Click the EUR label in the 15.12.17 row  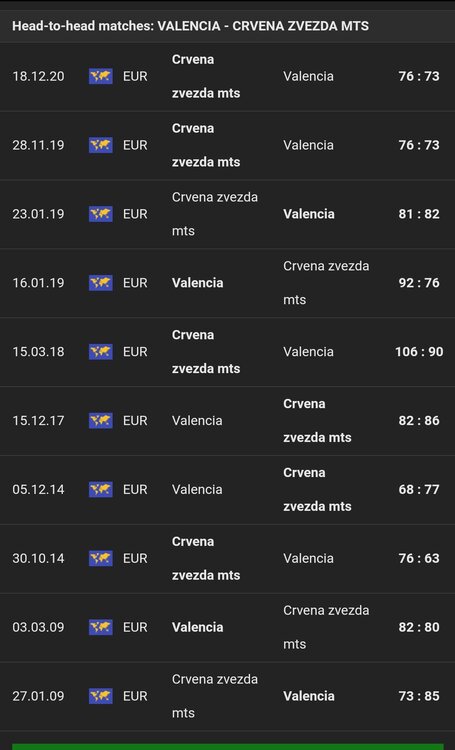(x=135, y=420)
